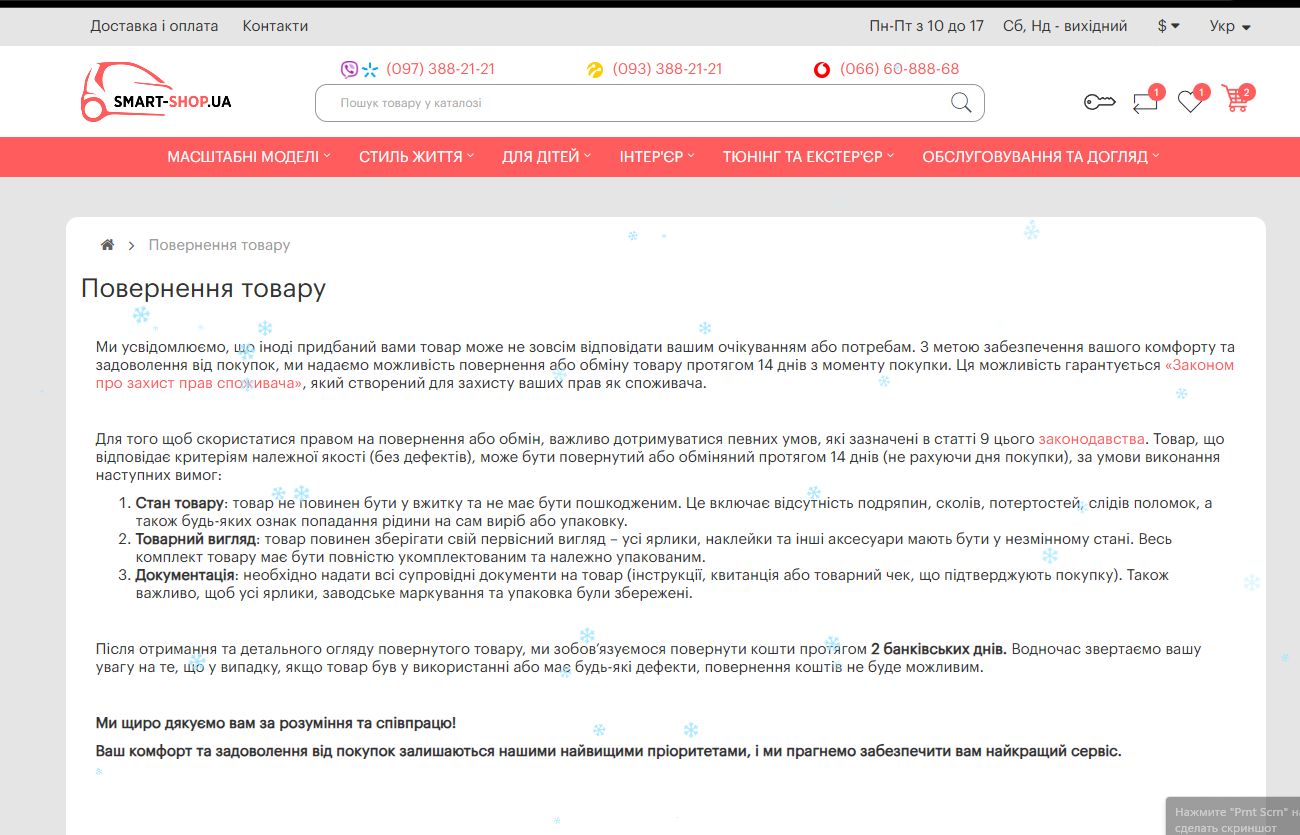Open product comparison icon
The width and height of the screenshot is (1300, 835).
click(1146, 101)
